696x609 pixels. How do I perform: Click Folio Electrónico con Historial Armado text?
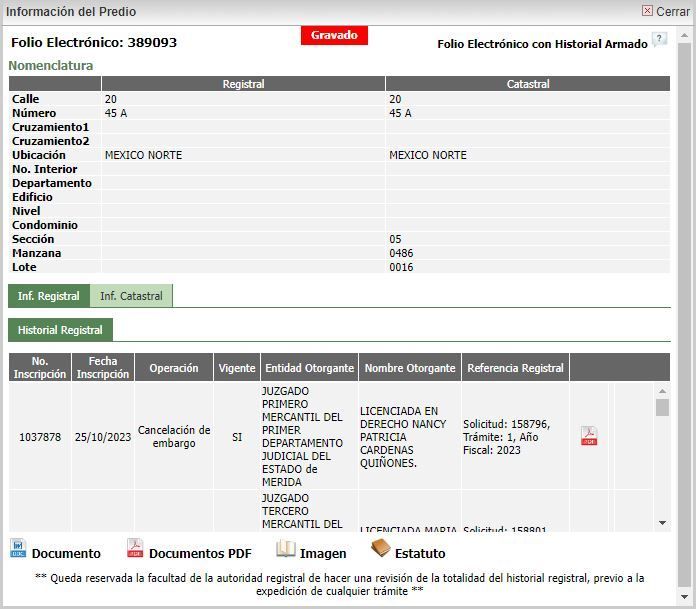pyautogui.click(x=542, y=44)
